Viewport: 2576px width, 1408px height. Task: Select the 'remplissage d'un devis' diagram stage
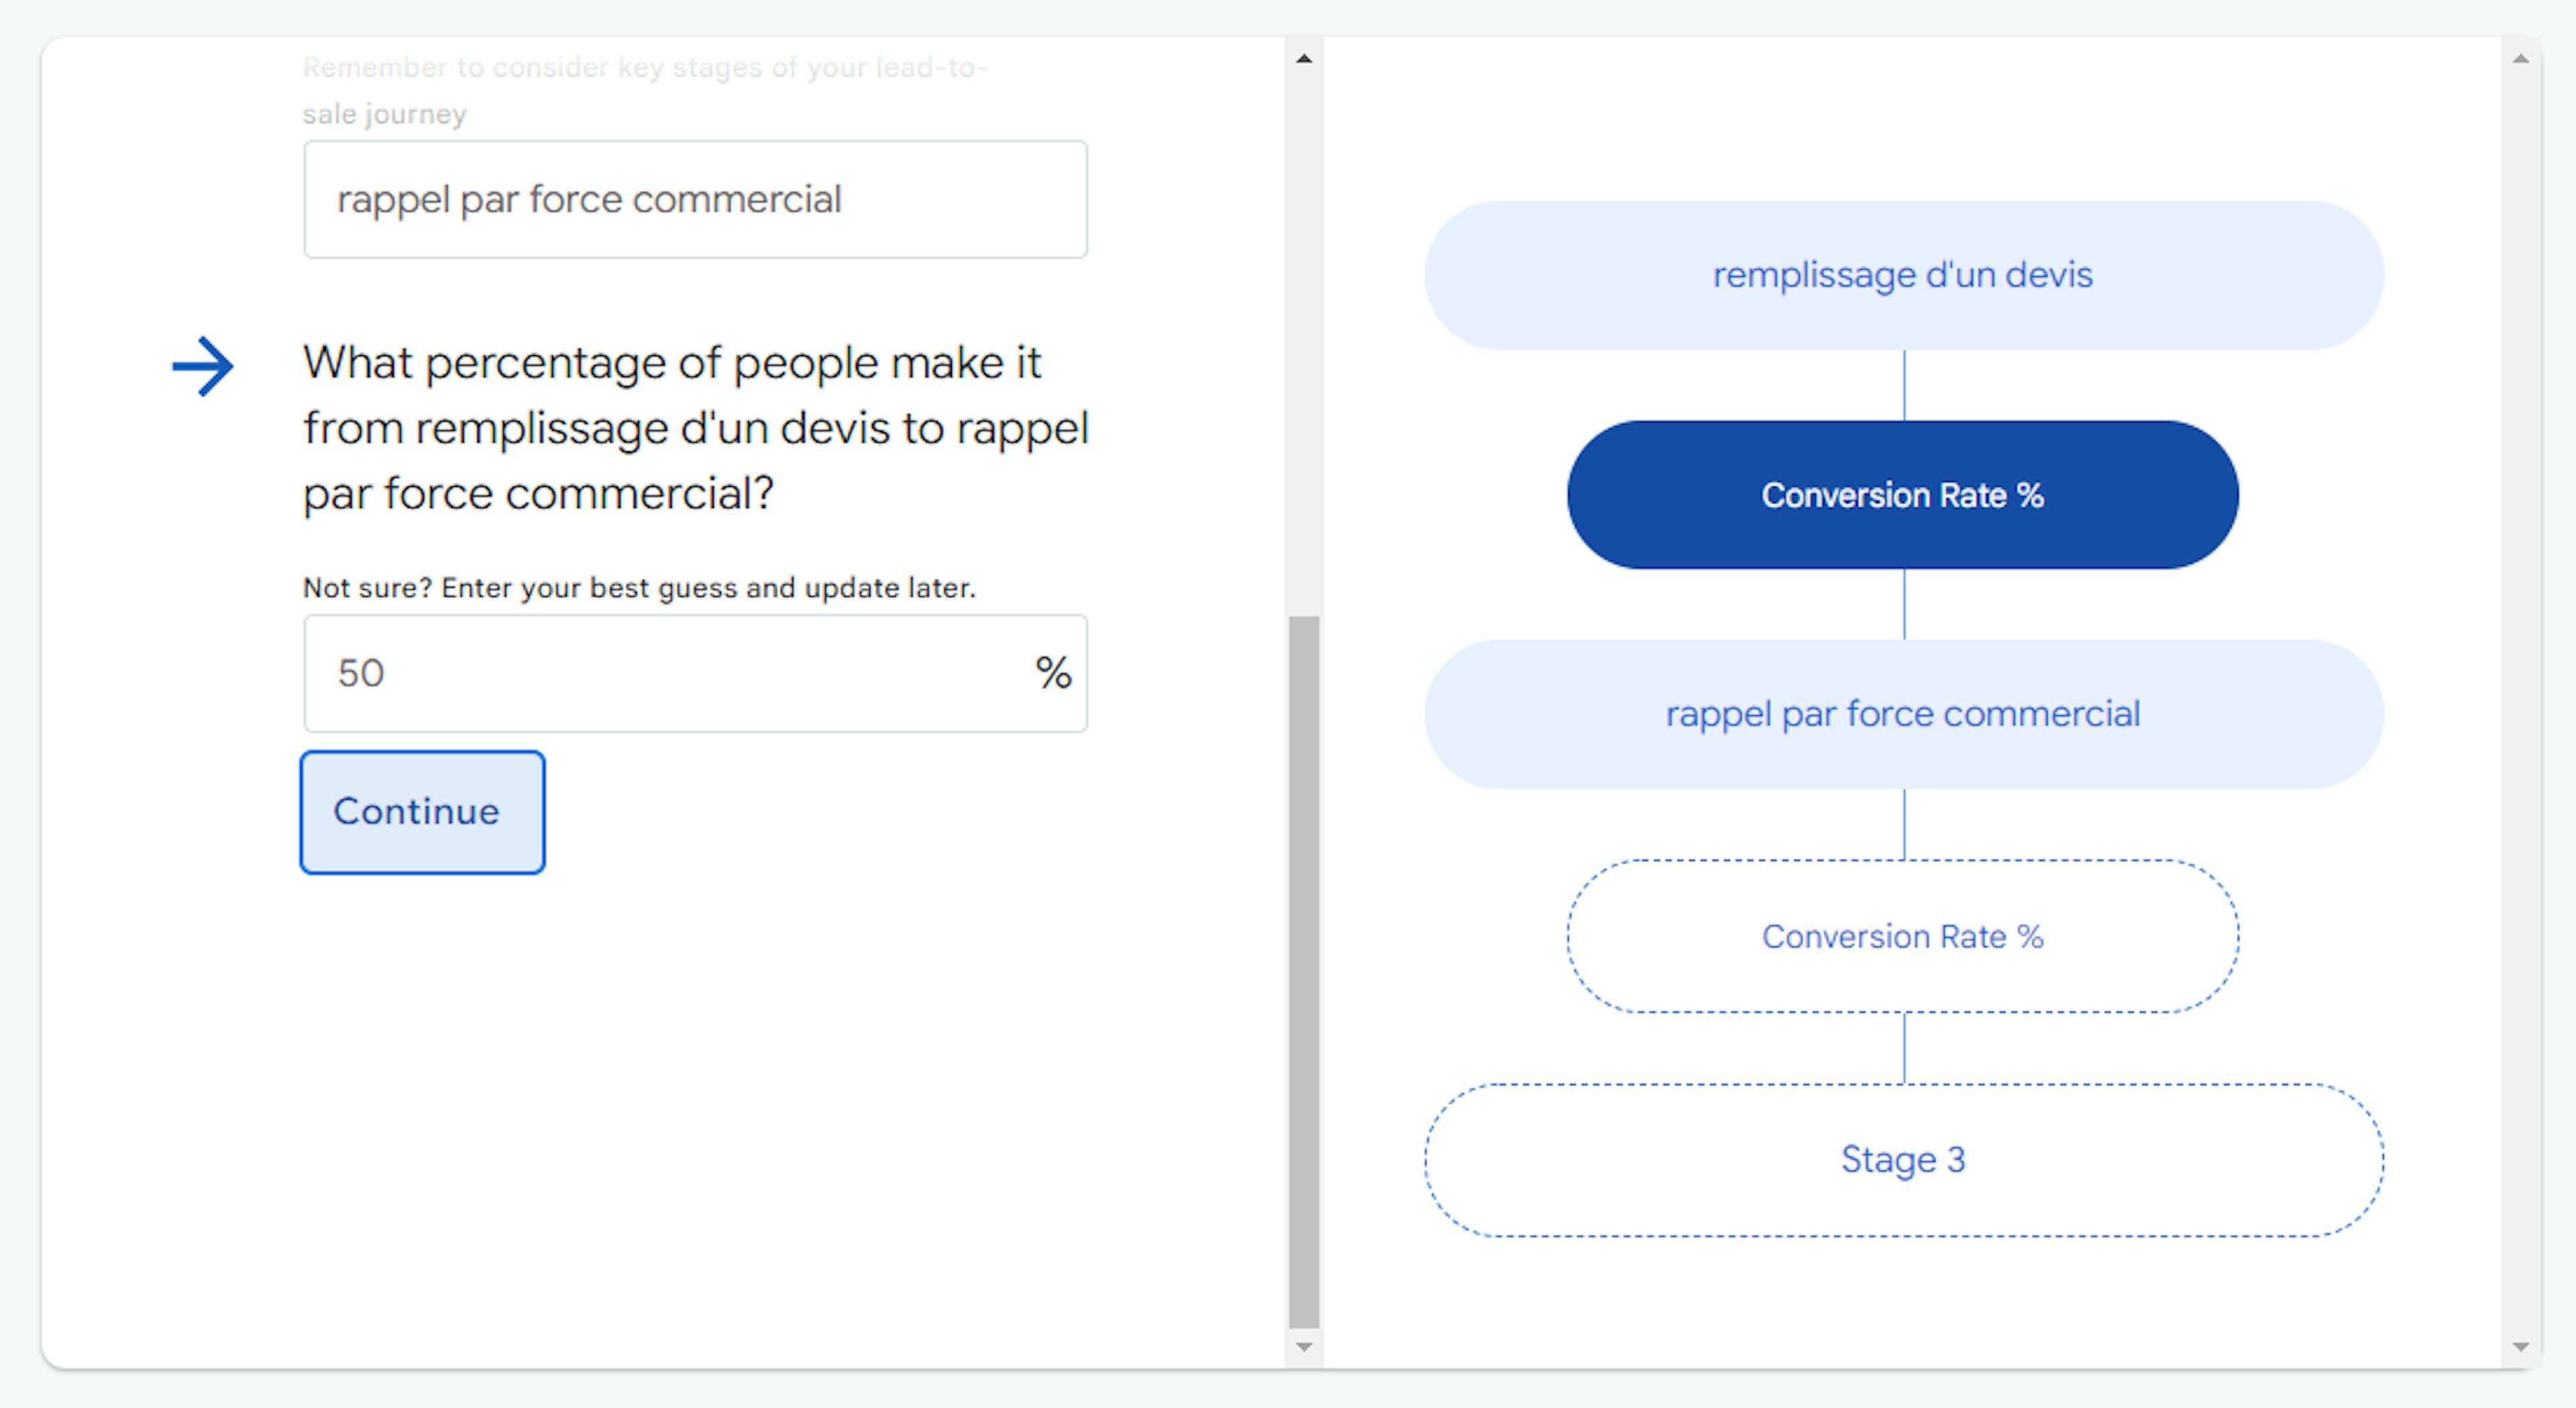click(x=1903, y=275)
